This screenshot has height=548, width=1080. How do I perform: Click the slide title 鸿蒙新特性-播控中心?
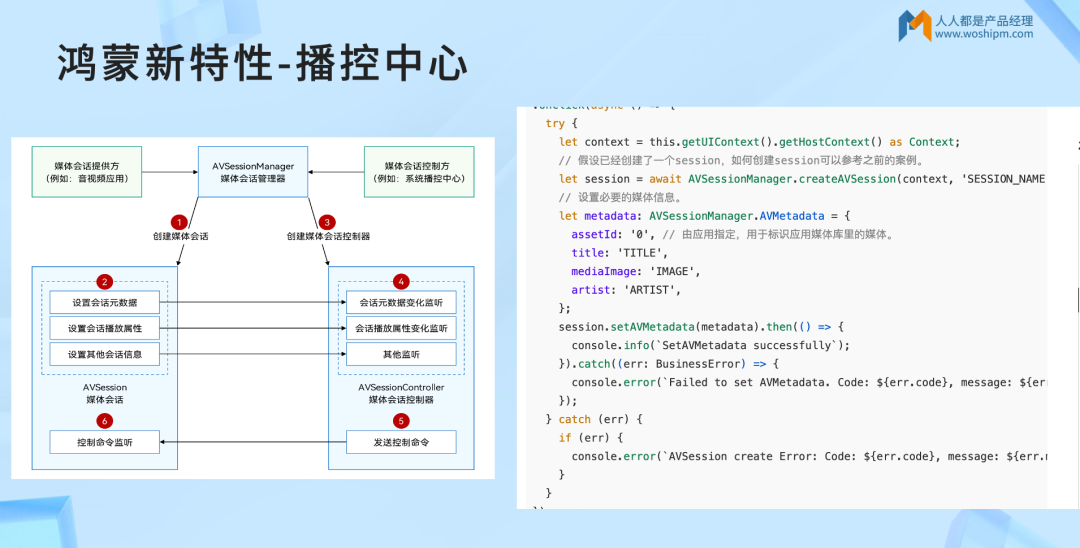pyautogui.click(x=262, y=63)
